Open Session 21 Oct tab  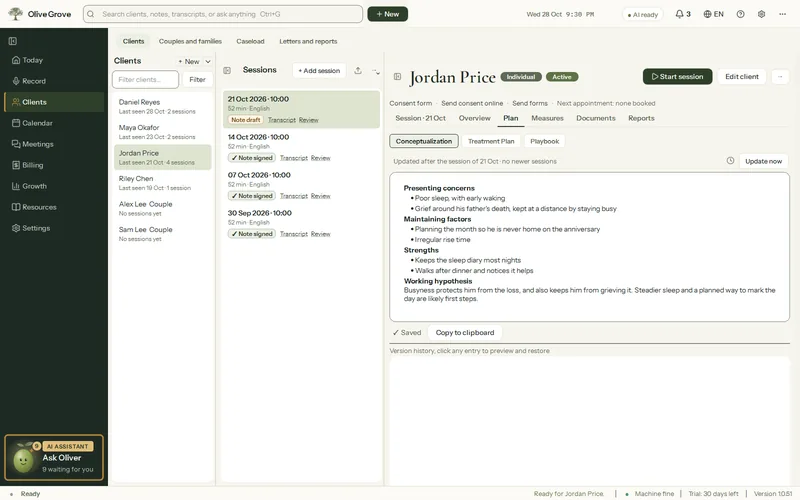pos(420,118)
